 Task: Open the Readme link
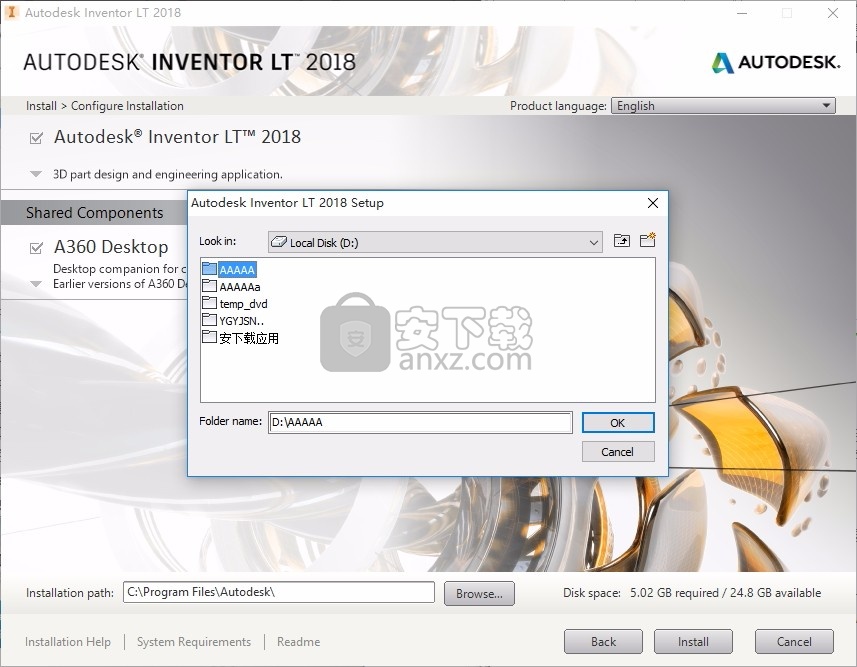(298, 642)
